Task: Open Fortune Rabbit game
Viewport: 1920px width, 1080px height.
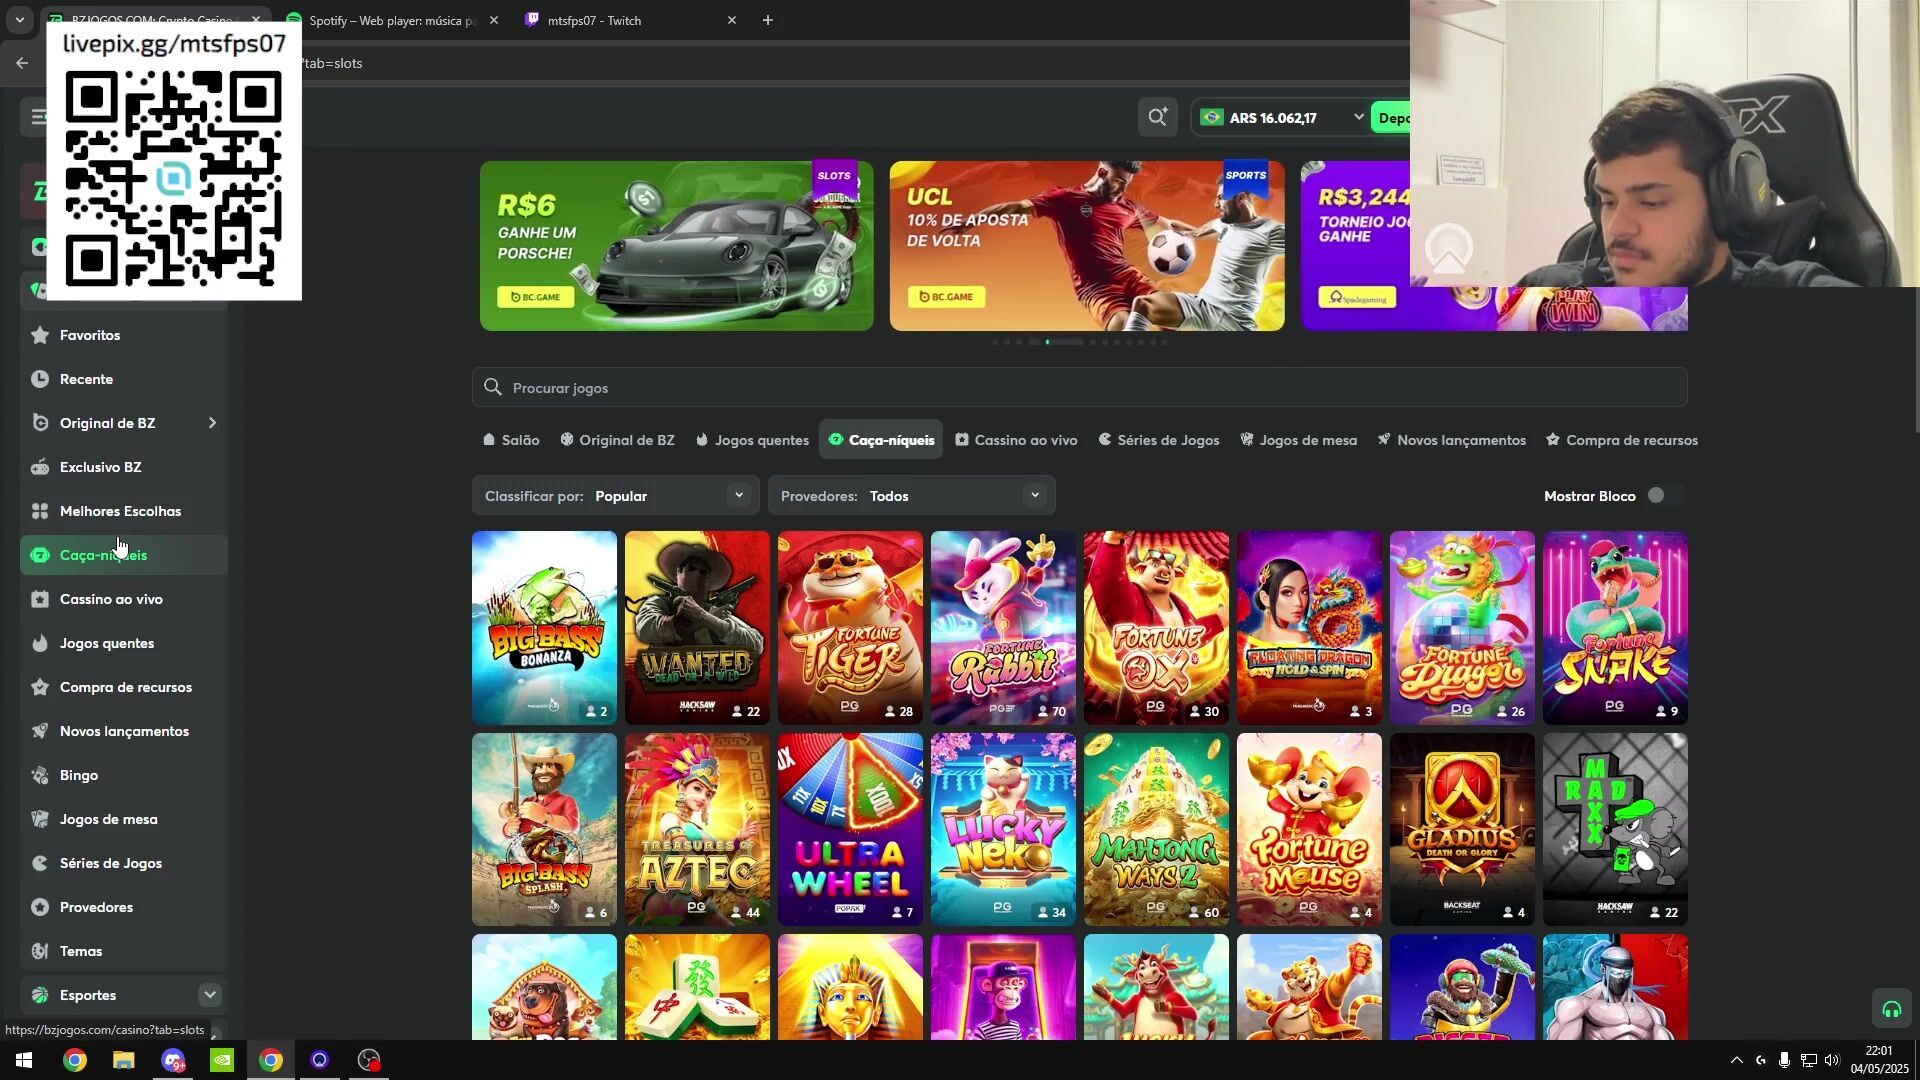Action: pos(1003,627)
